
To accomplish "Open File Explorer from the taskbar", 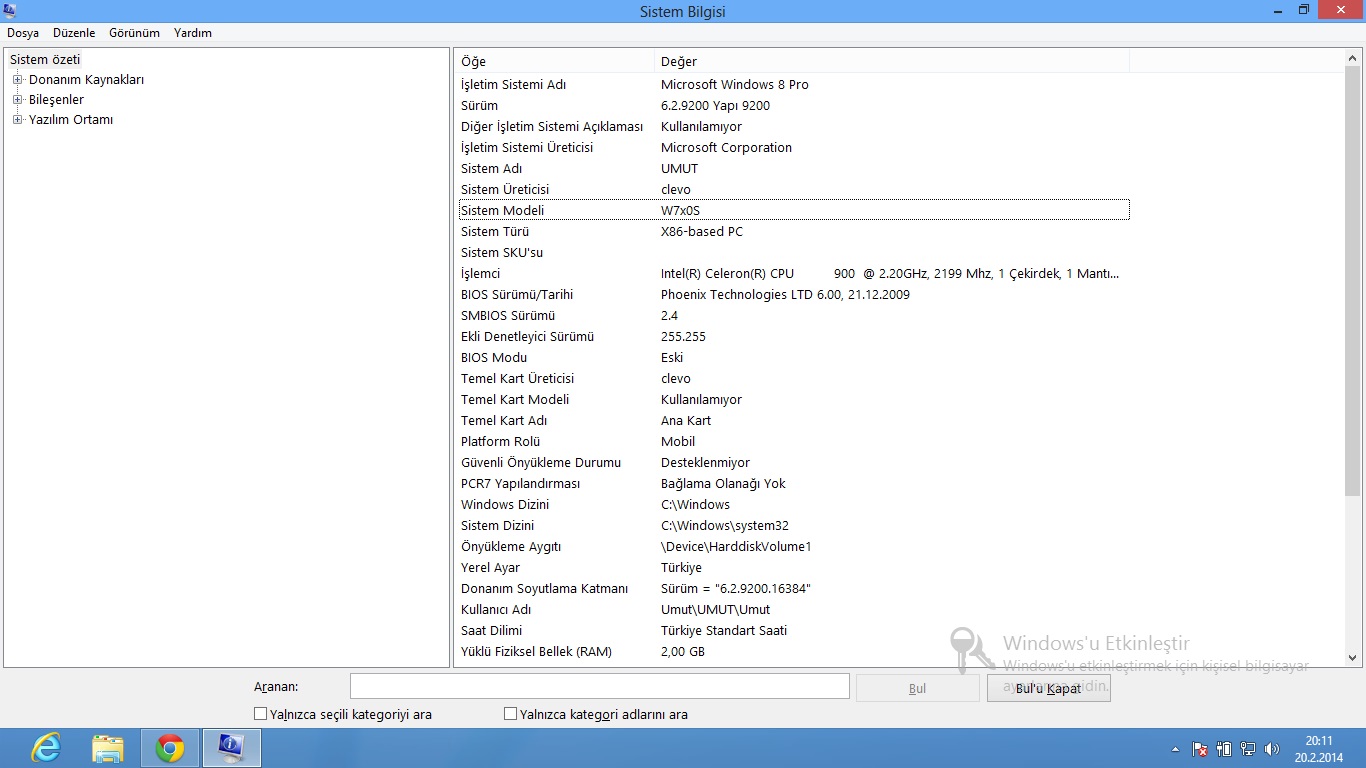I will (108, 748).
